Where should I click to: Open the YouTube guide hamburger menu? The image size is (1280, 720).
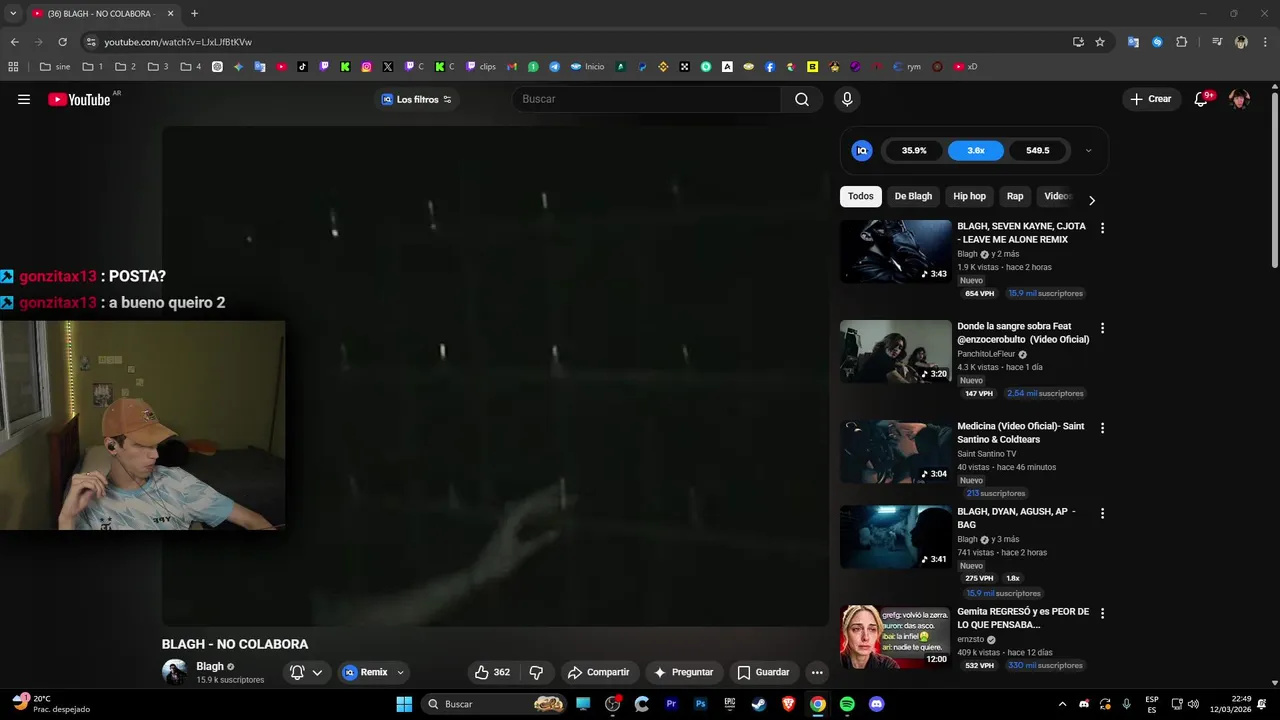24,99
